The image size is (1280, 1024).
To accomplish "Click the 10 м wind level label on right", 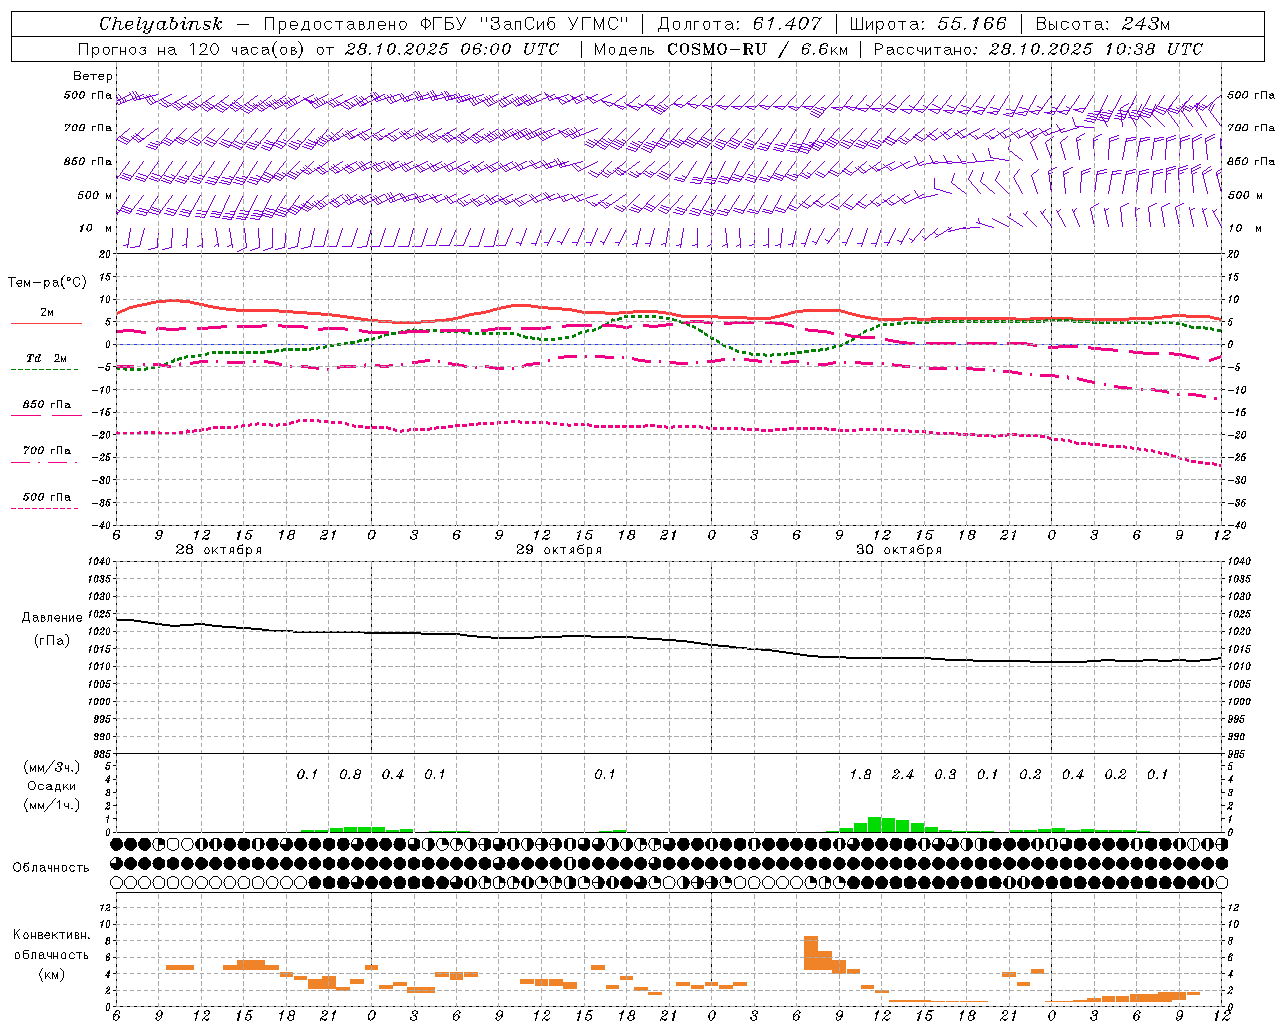I will (x=1244, y=229).
